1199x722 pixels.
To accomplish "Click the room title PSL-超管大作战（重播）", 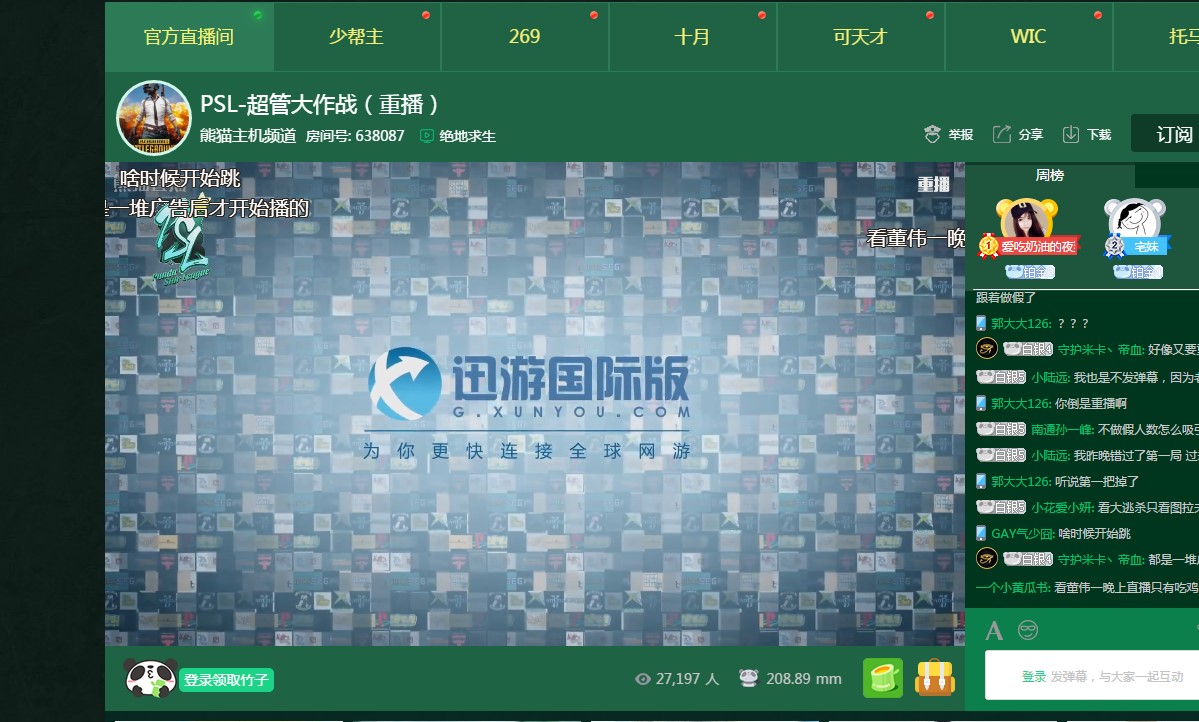I will pyautogui.click(x=320, y=104).
